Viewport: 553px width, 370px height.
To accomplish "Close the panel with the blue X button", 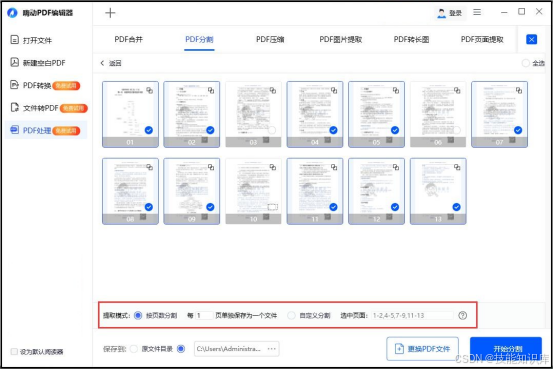I will click(x=531, y=39).
